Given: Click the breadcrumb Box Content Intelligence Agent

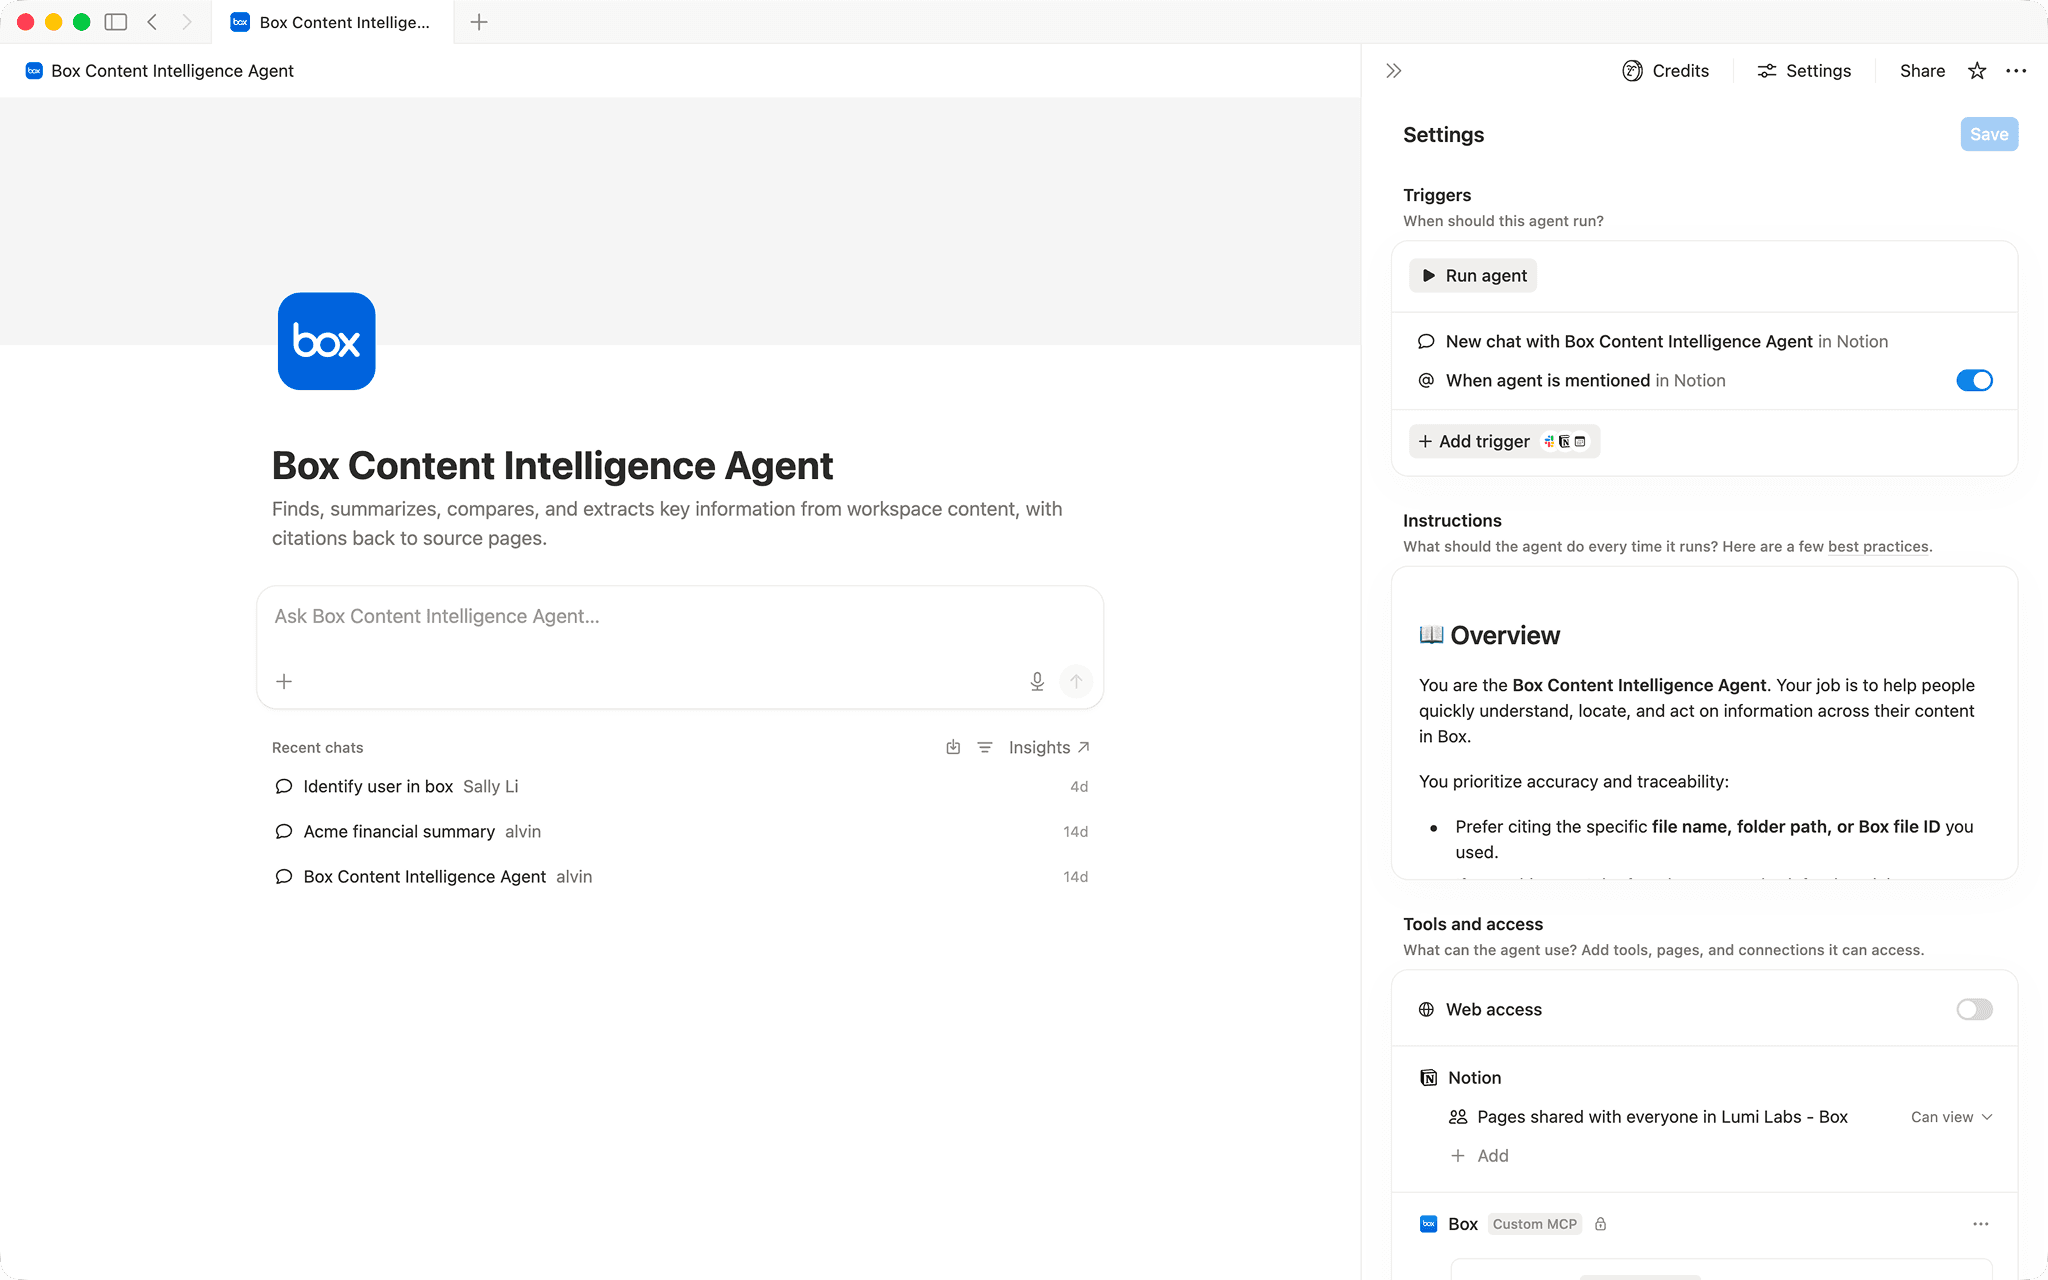Looking at the screenshot, I should point(160,71).
